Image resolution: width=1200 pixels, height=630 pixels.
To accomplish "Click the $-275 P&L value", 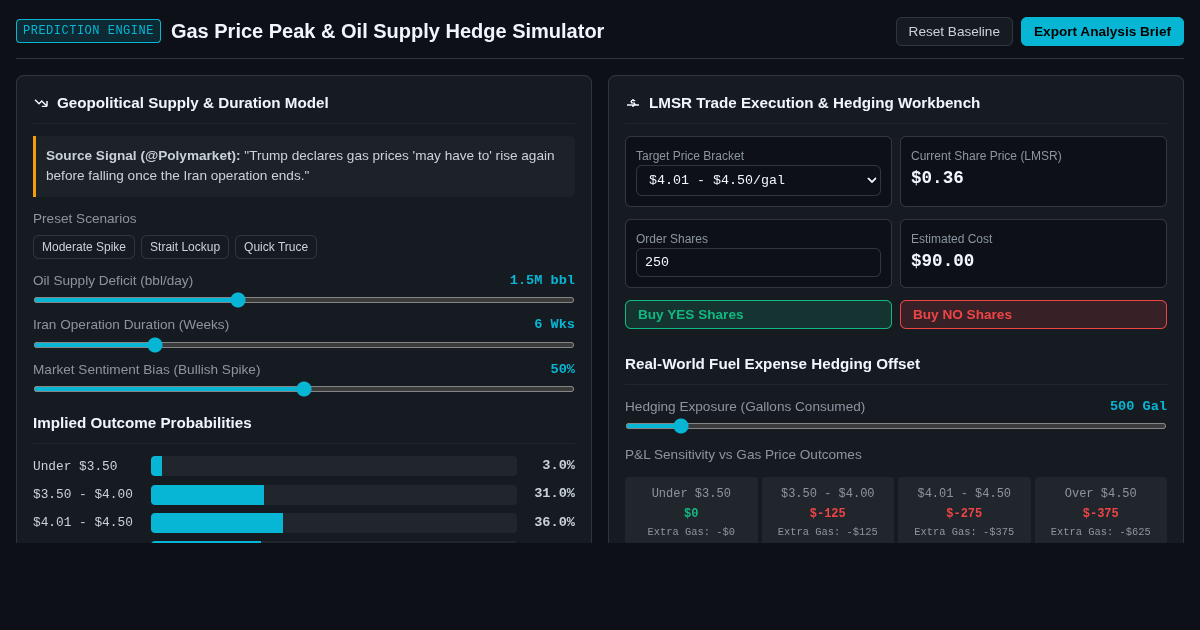I will [x=964, y=513].
